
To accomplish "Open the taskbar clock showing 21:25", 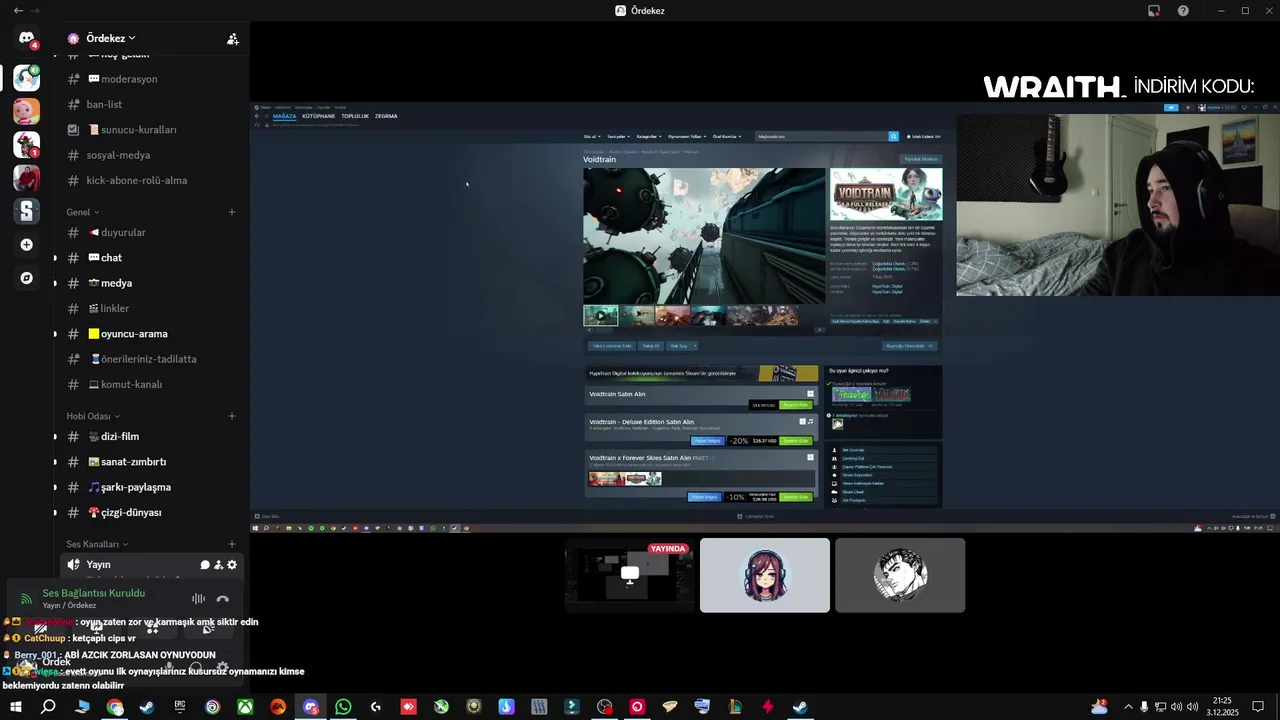I will (x=1222, y=707).
